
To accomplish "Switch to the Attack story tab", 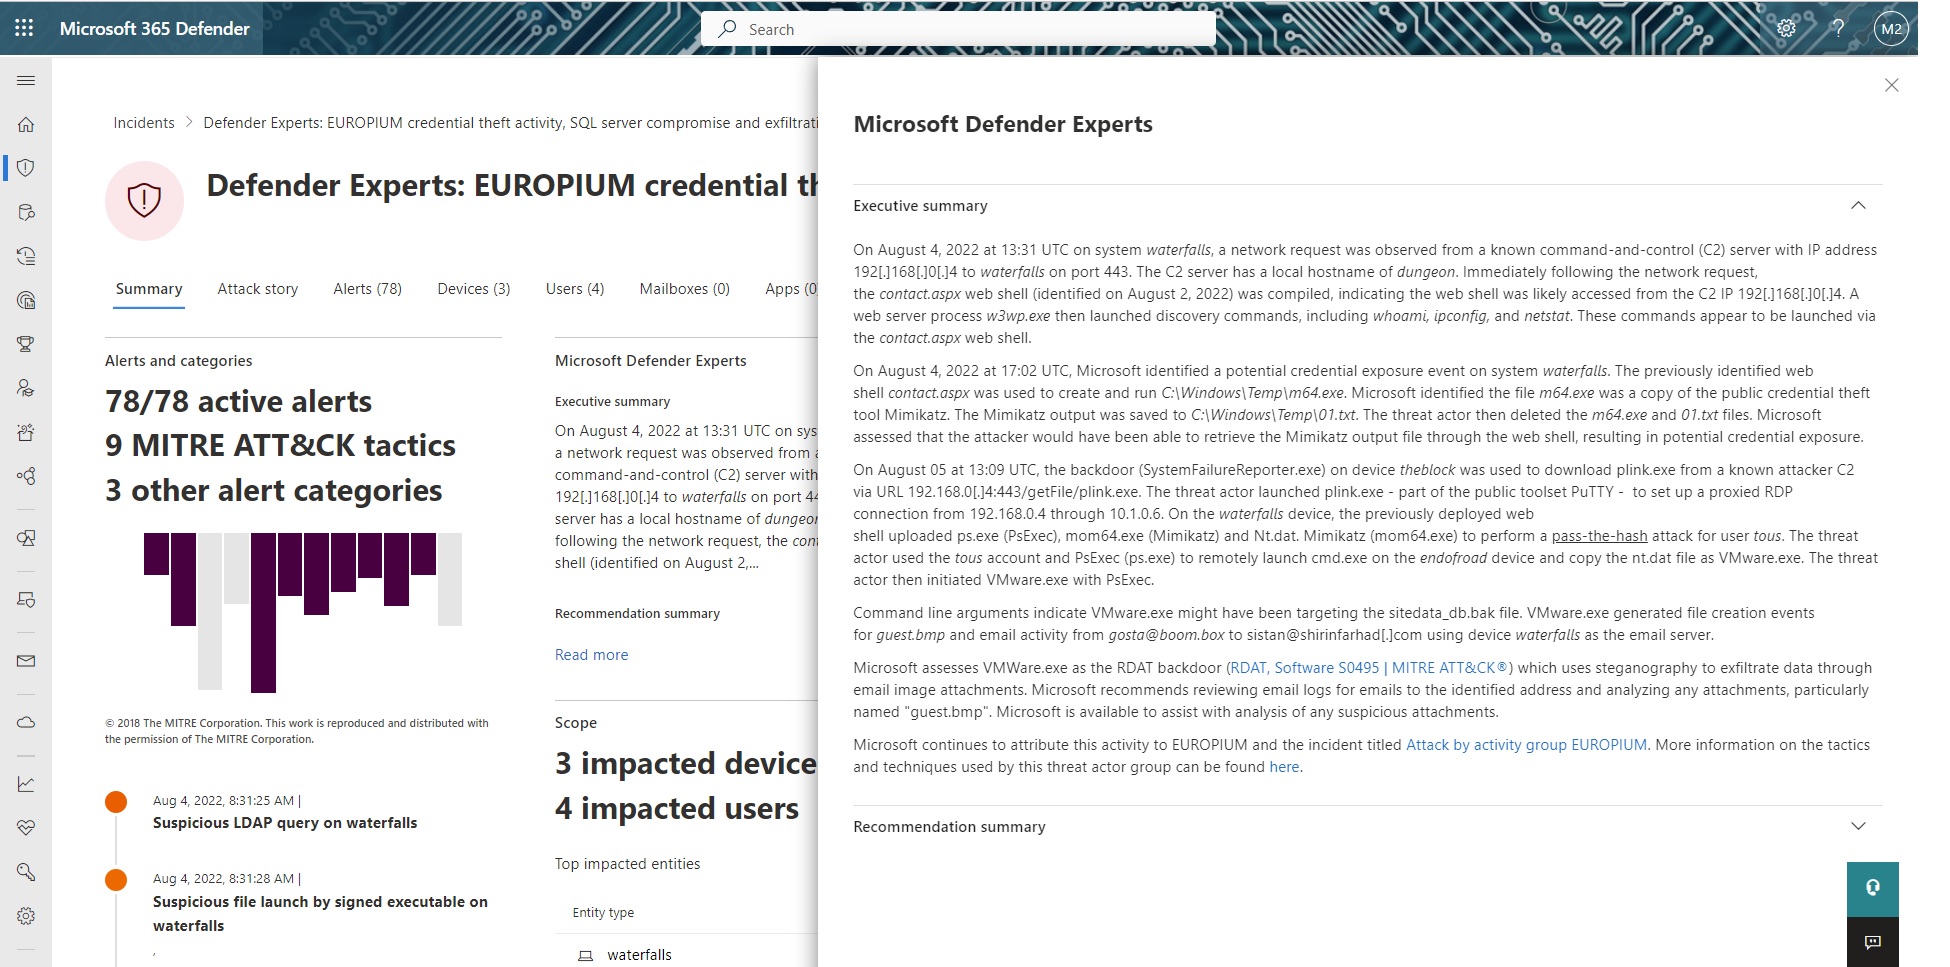I will pos(257,289).
